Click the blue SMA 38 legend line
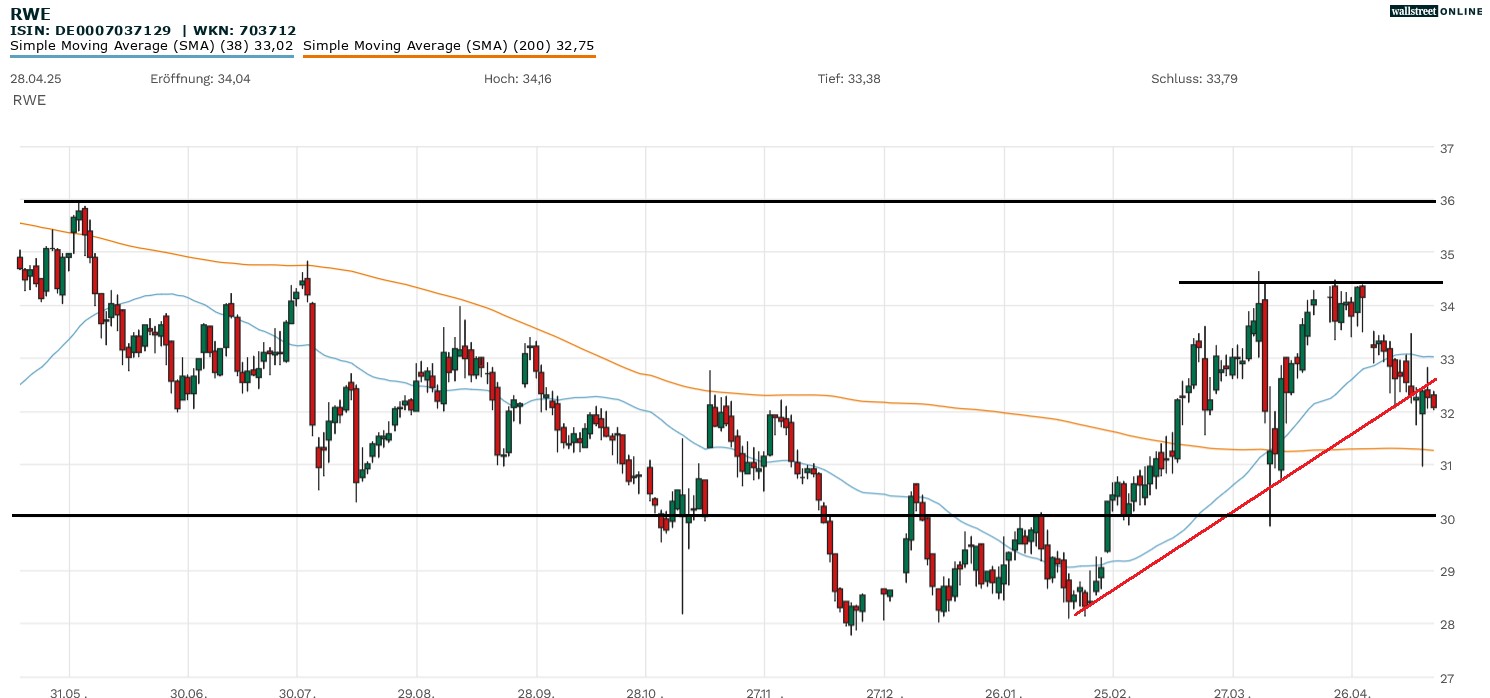 pyautogui.click(x=151, y=56)
